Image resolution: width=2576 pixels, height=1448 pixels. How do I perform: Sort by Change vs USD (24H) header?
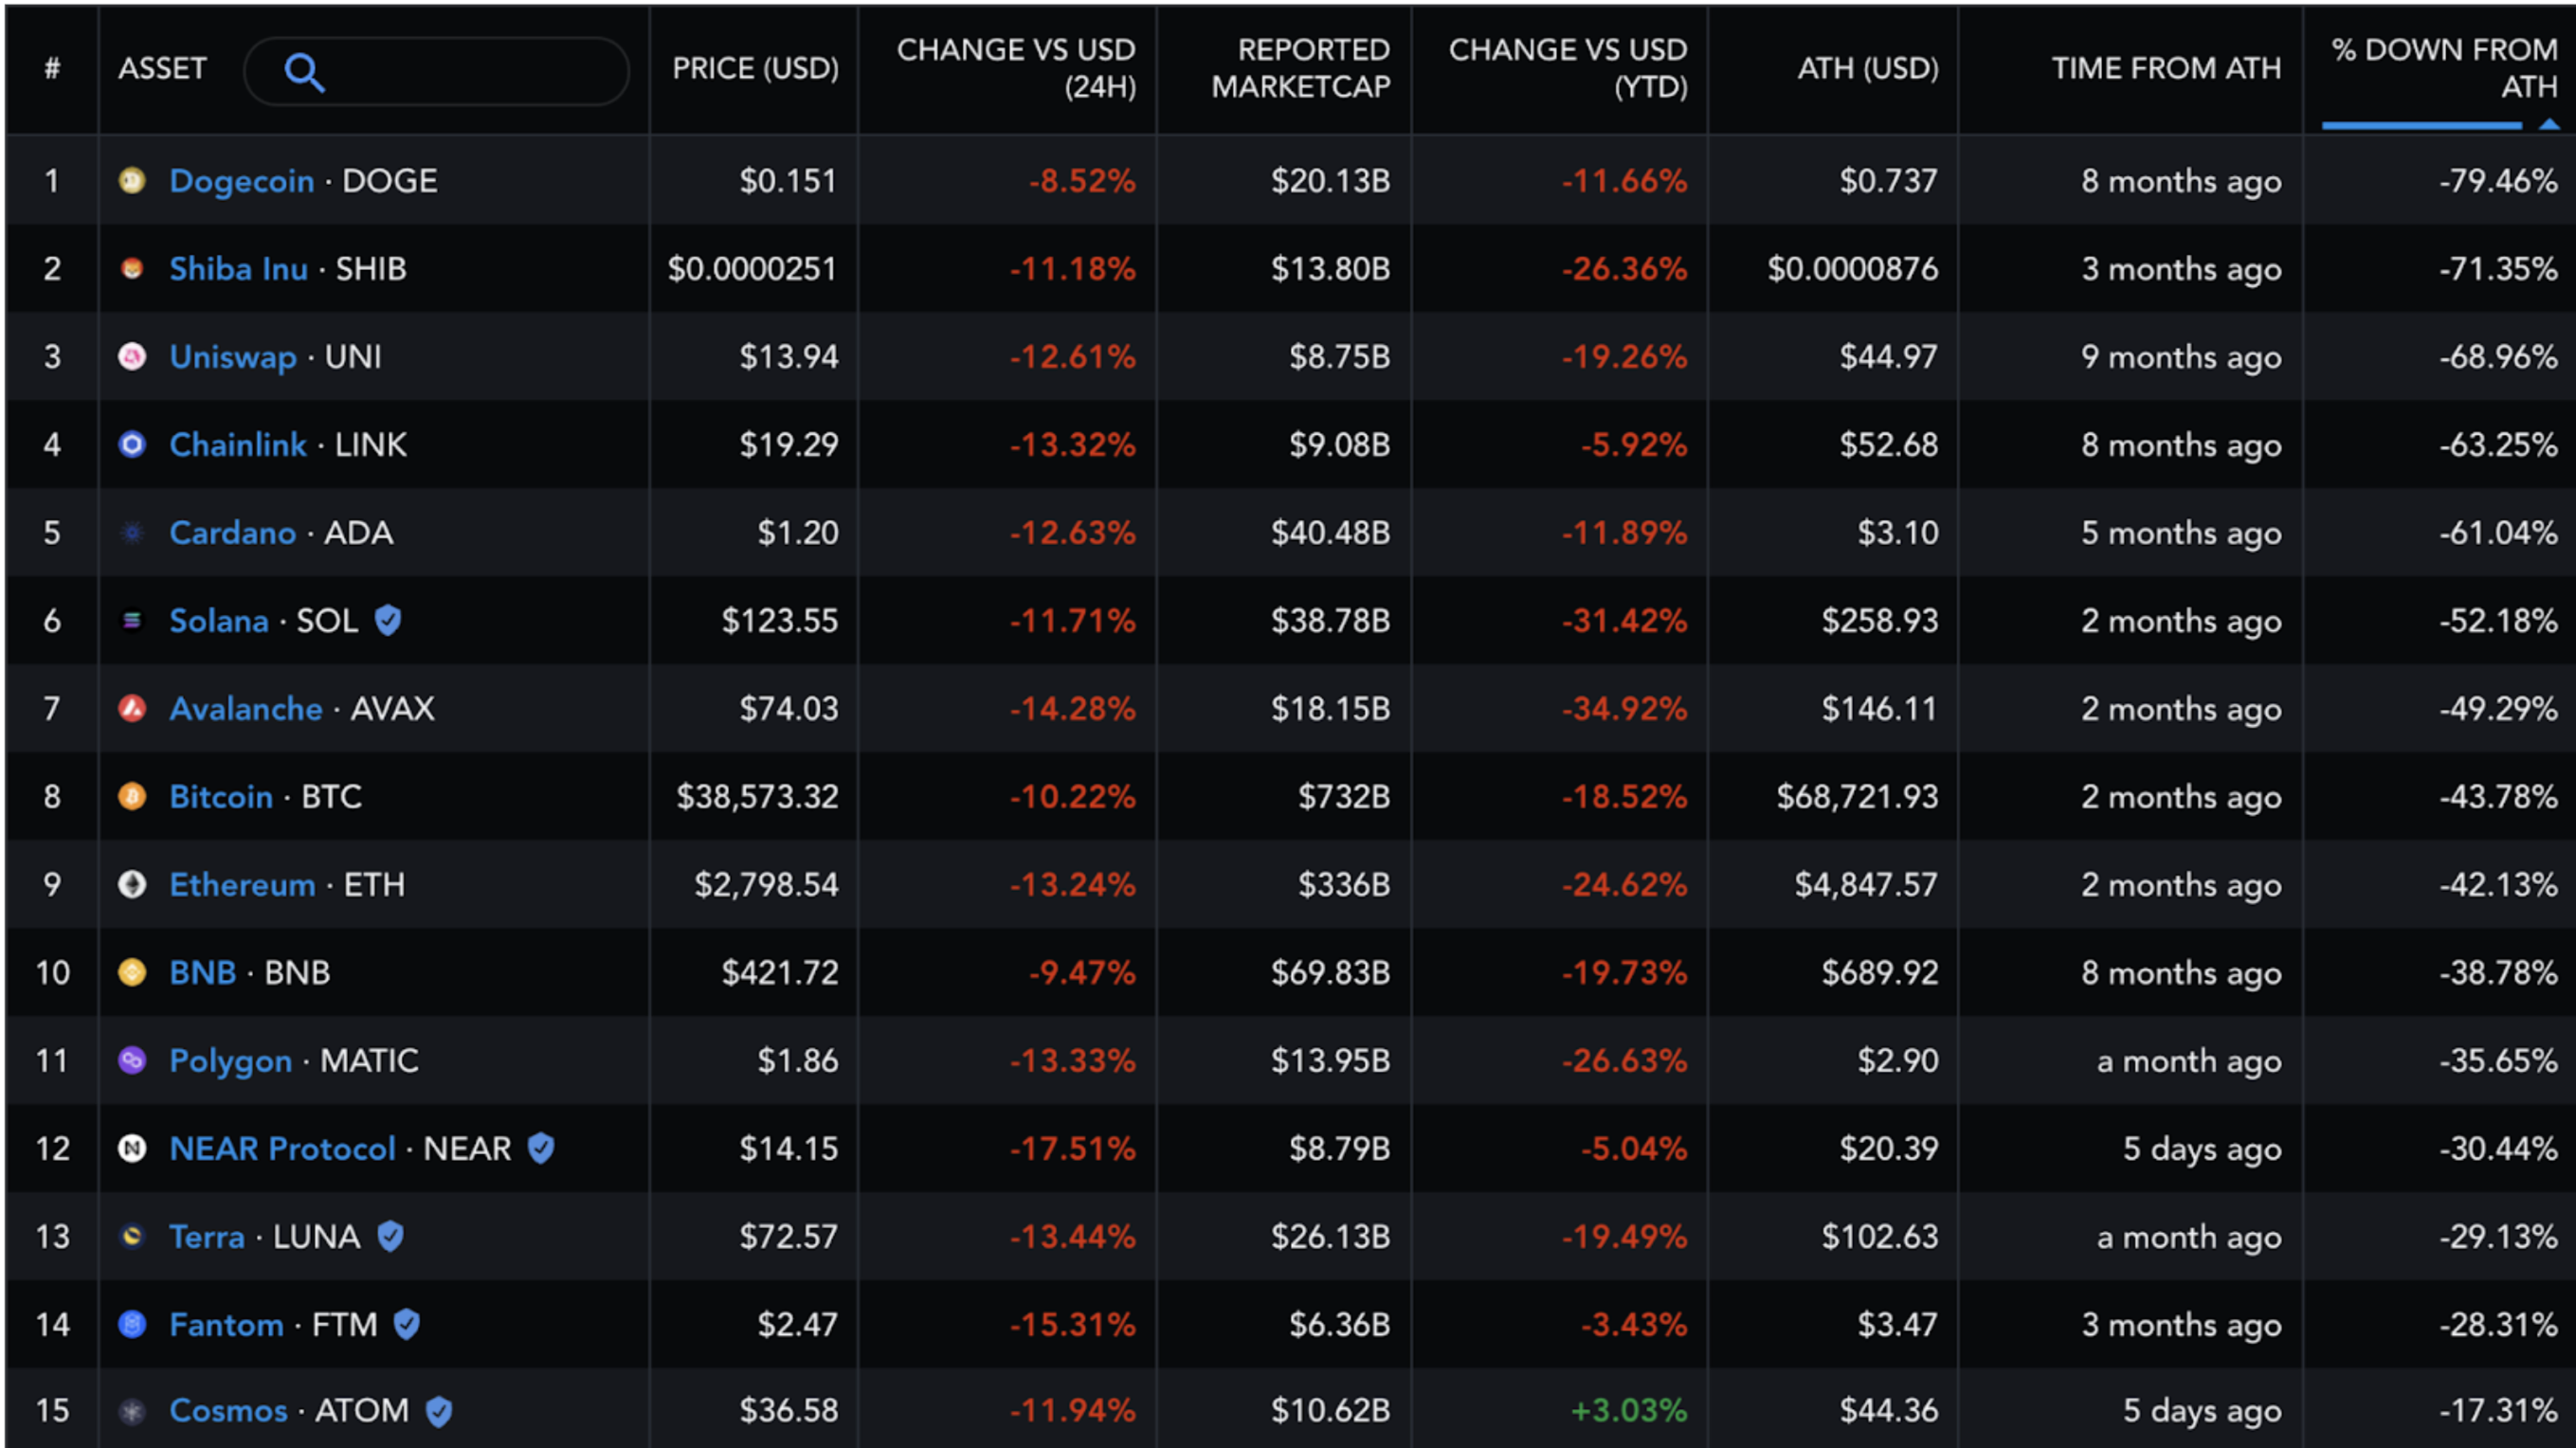click(1015, 68)
